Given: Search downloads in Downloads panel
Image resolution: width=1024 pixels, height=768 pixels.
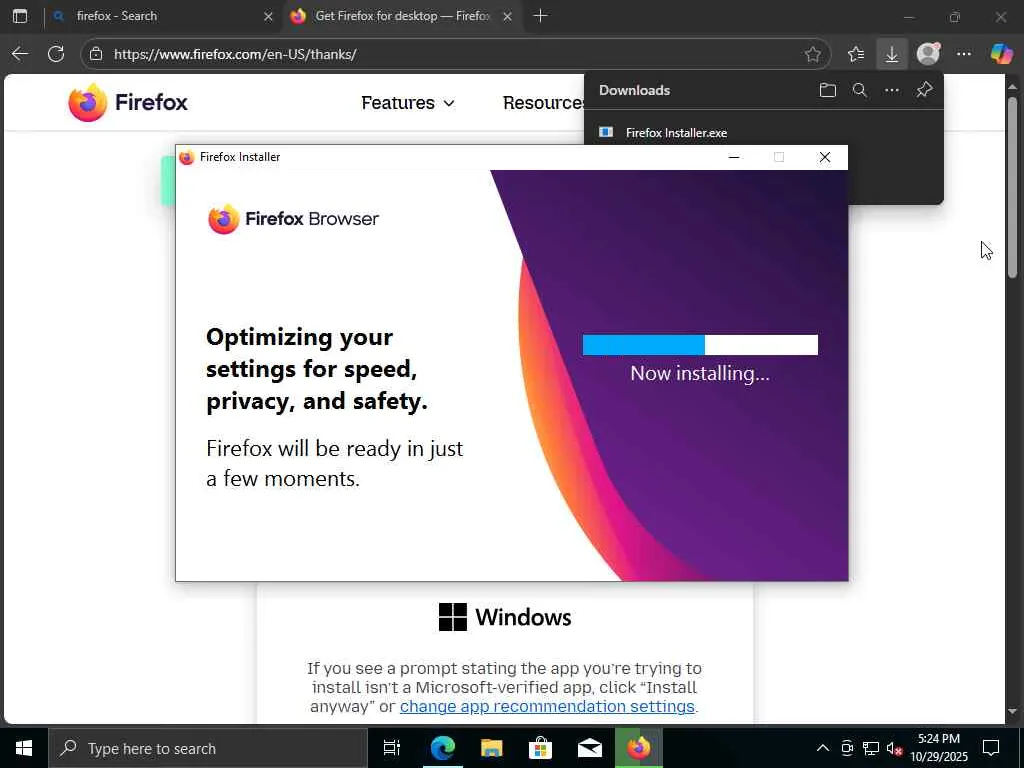Looking at the screenshot, I should [x=860, y=90].
